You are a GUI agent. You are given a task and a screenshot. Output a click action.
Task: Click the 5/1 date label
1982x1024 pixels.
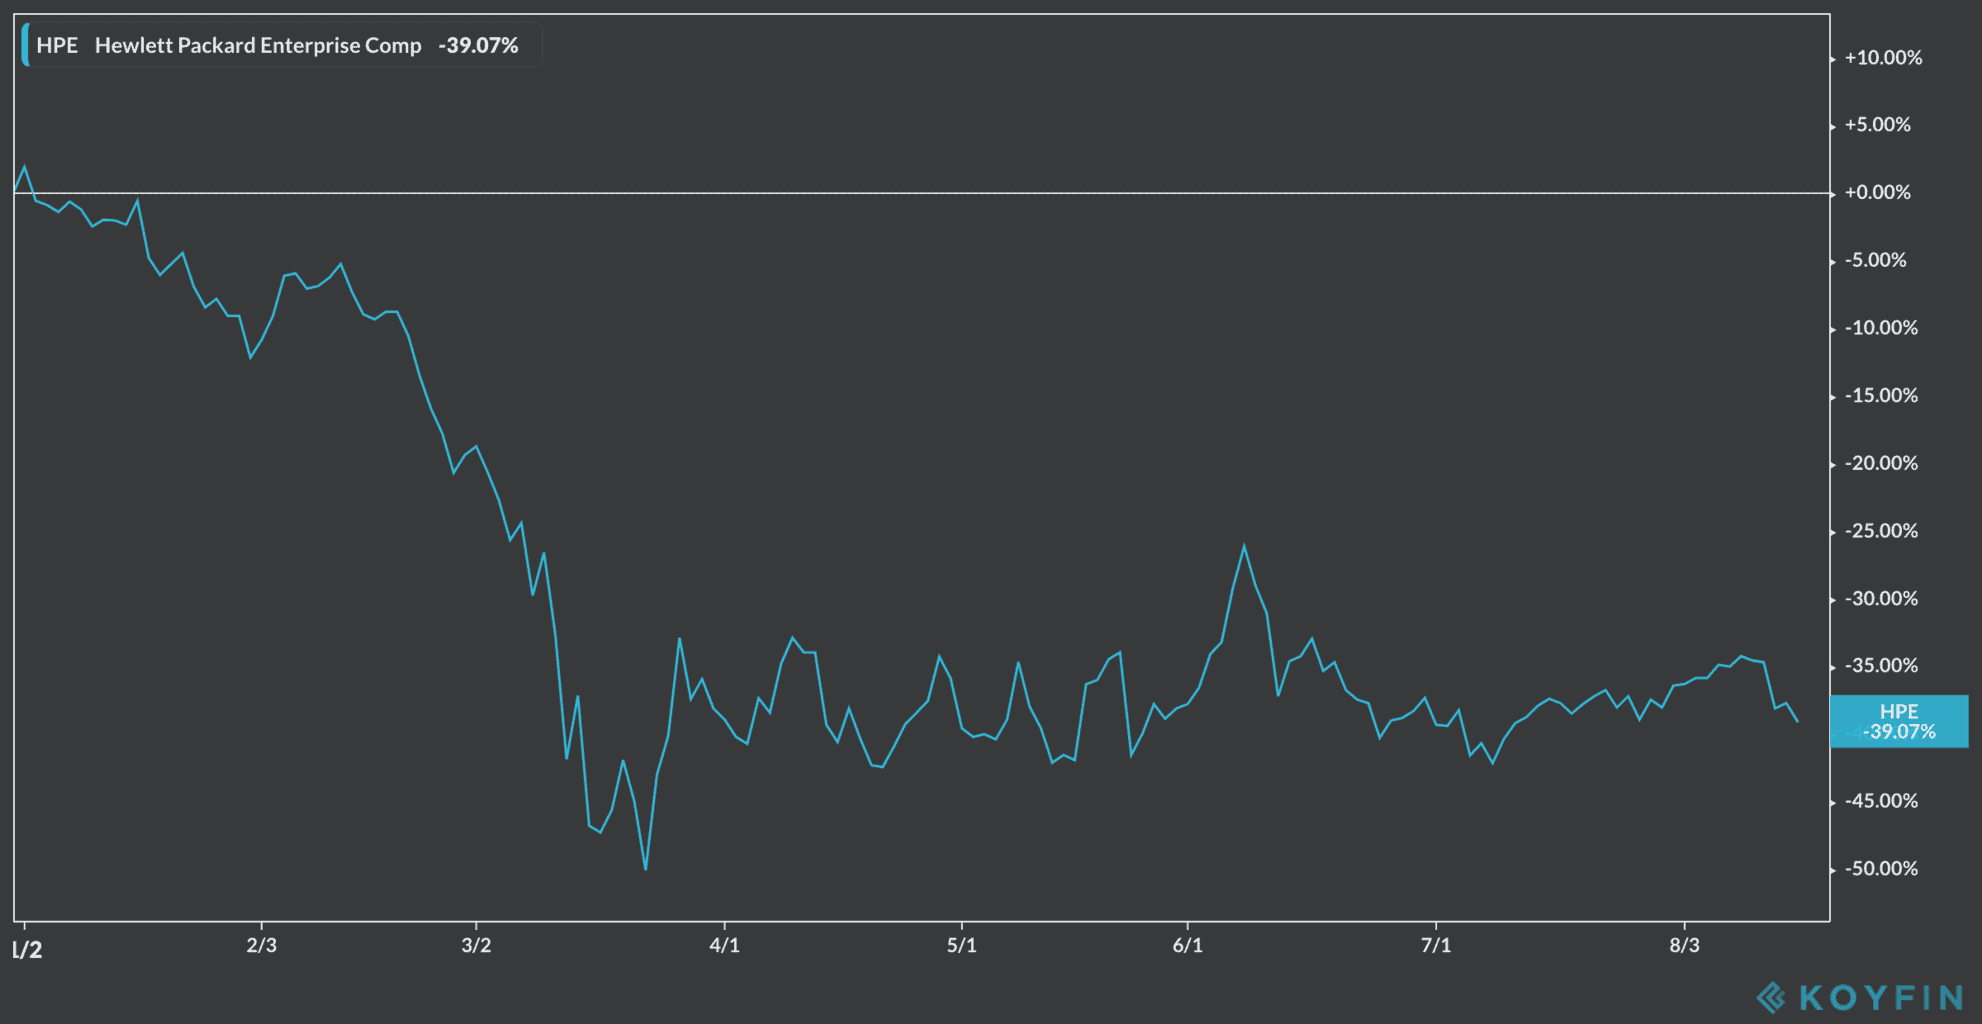(961, 946)
